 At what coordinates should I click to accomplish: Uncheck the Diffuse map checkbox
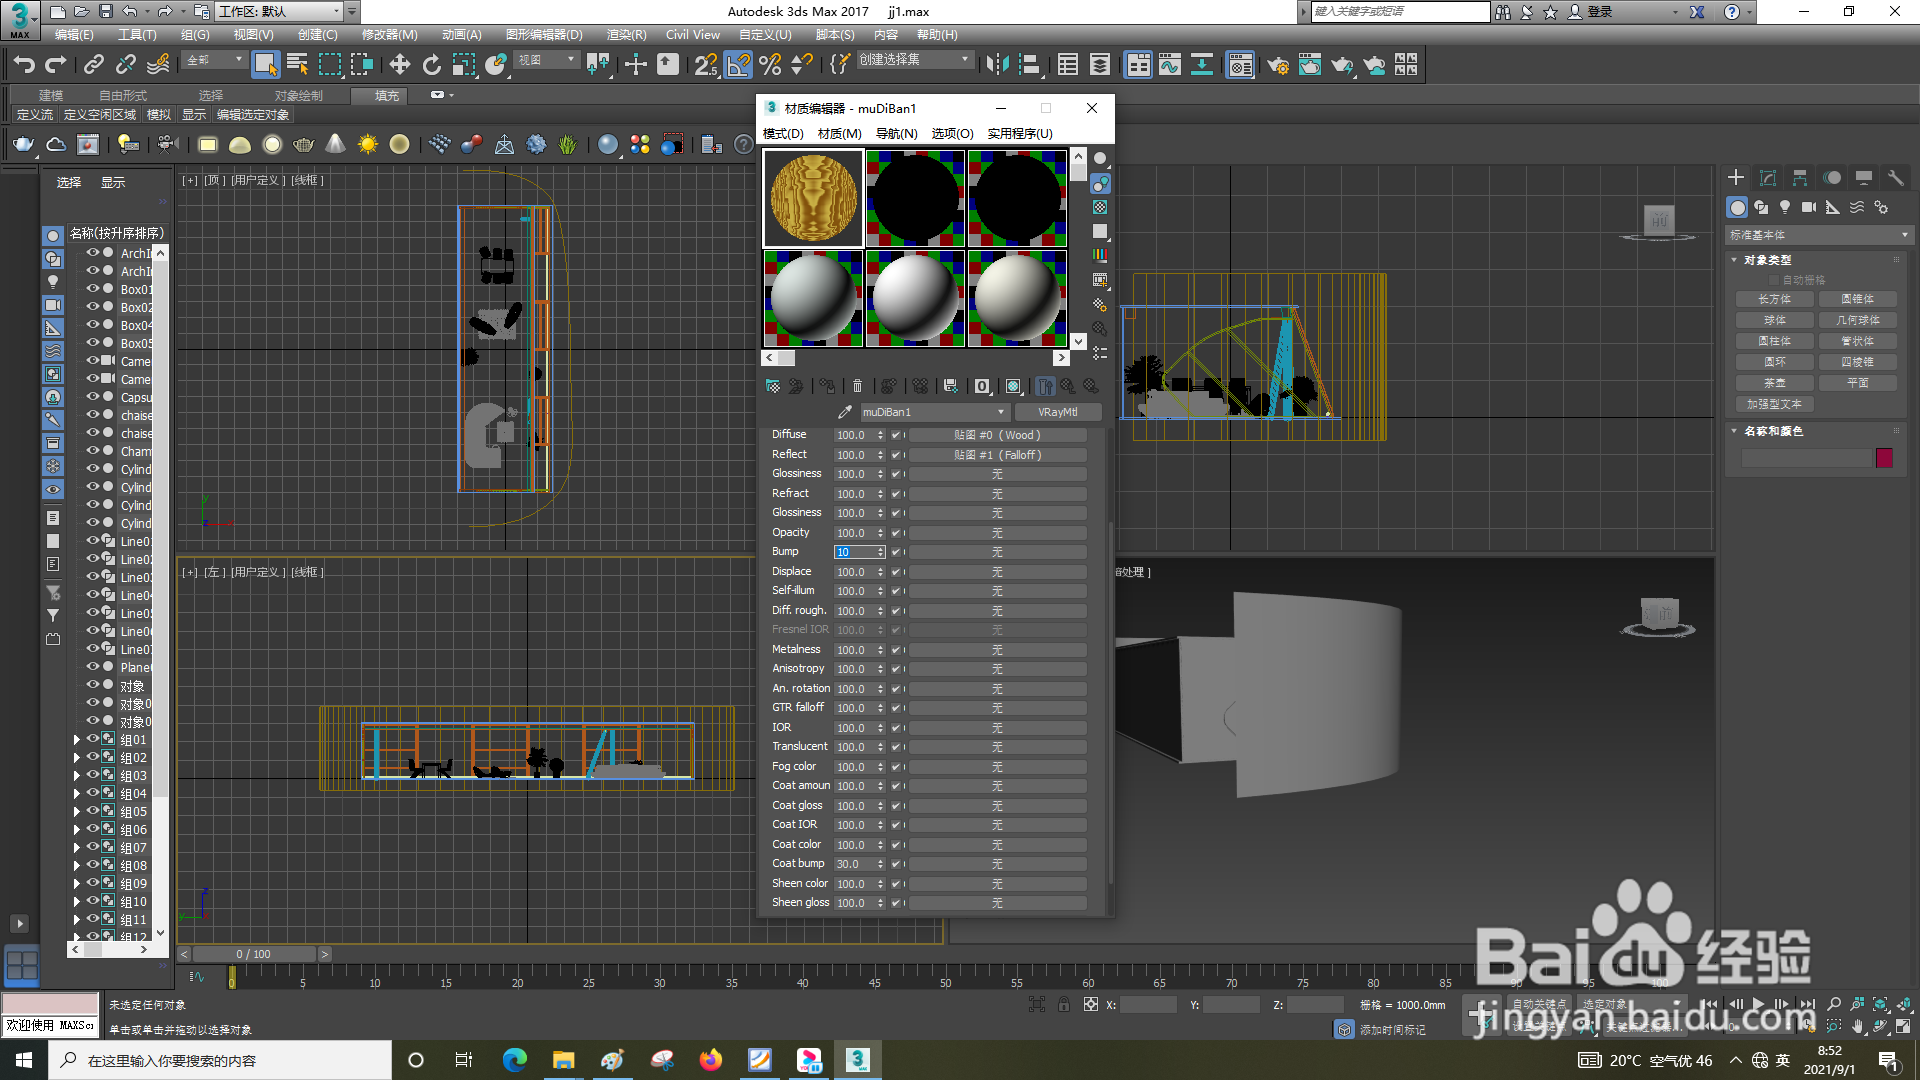point(896,435)
